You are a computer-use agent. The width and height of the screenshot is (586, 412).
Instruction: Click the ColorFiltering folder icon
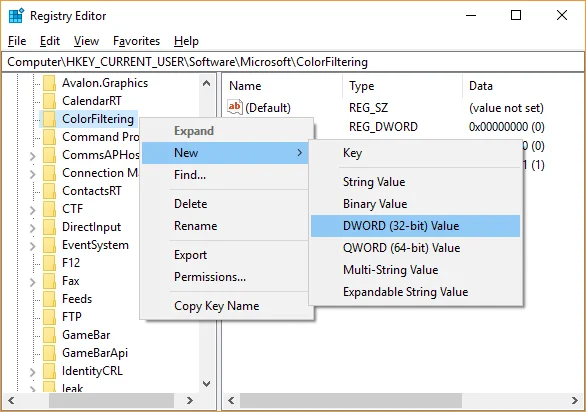point(49,119)
